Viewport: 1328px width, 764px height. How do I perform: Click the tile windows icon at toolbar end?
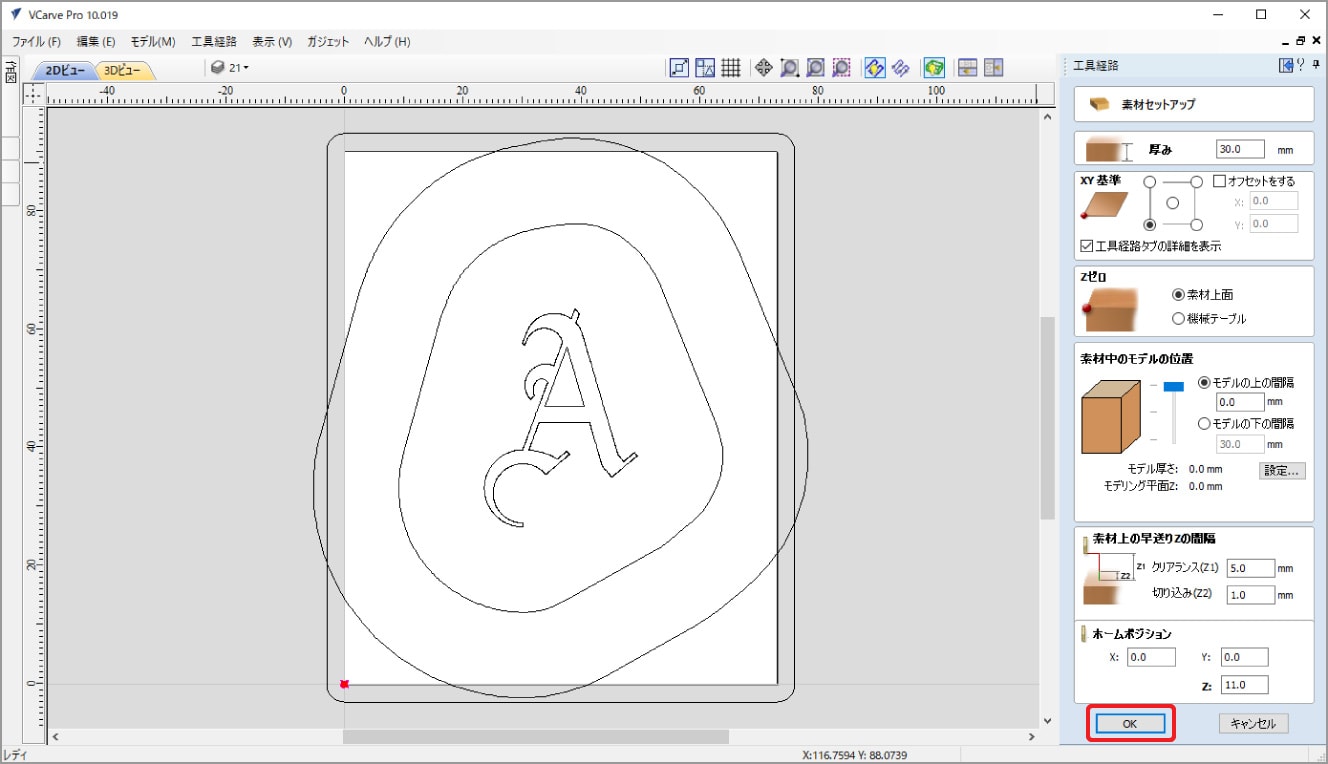click(993, 68)
